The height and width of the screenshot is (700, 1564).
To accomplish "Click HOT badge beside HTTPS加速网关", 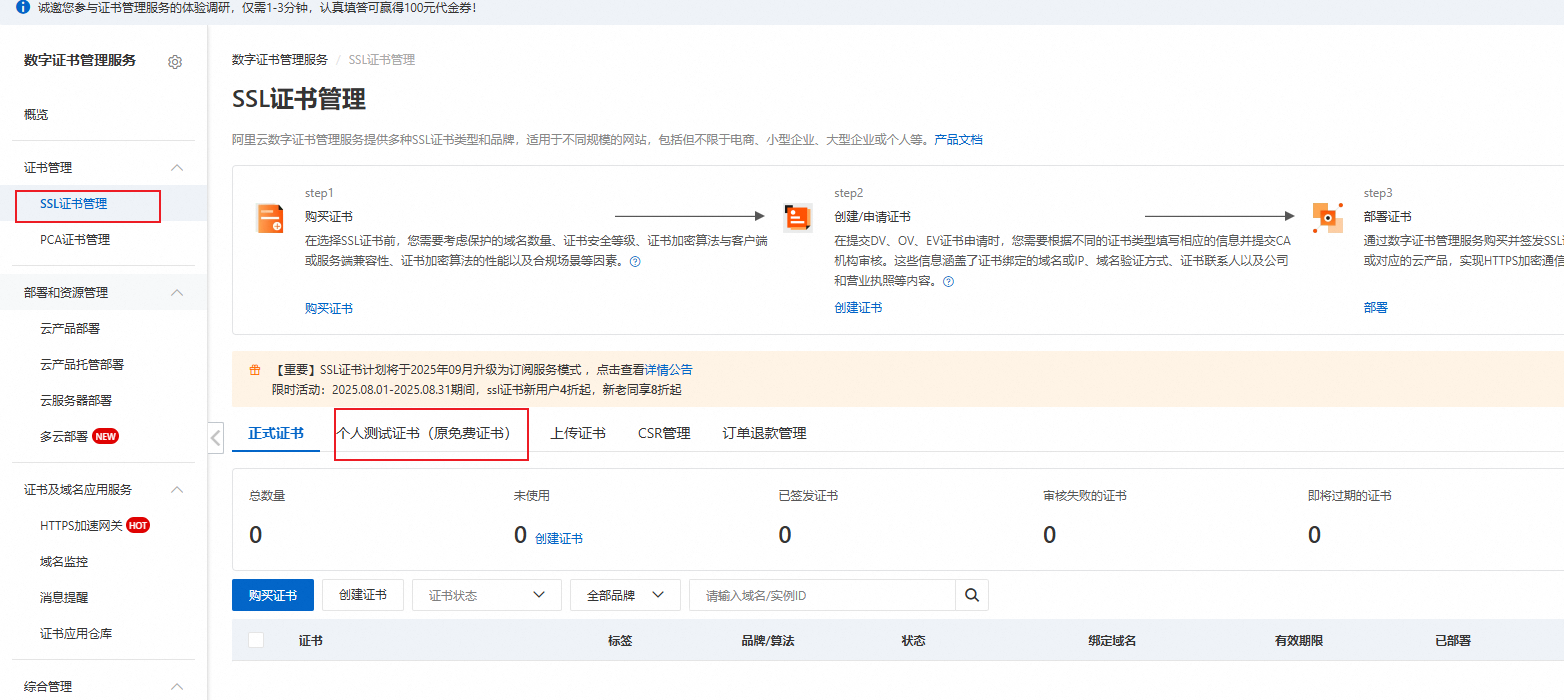I will pos(138,525).
